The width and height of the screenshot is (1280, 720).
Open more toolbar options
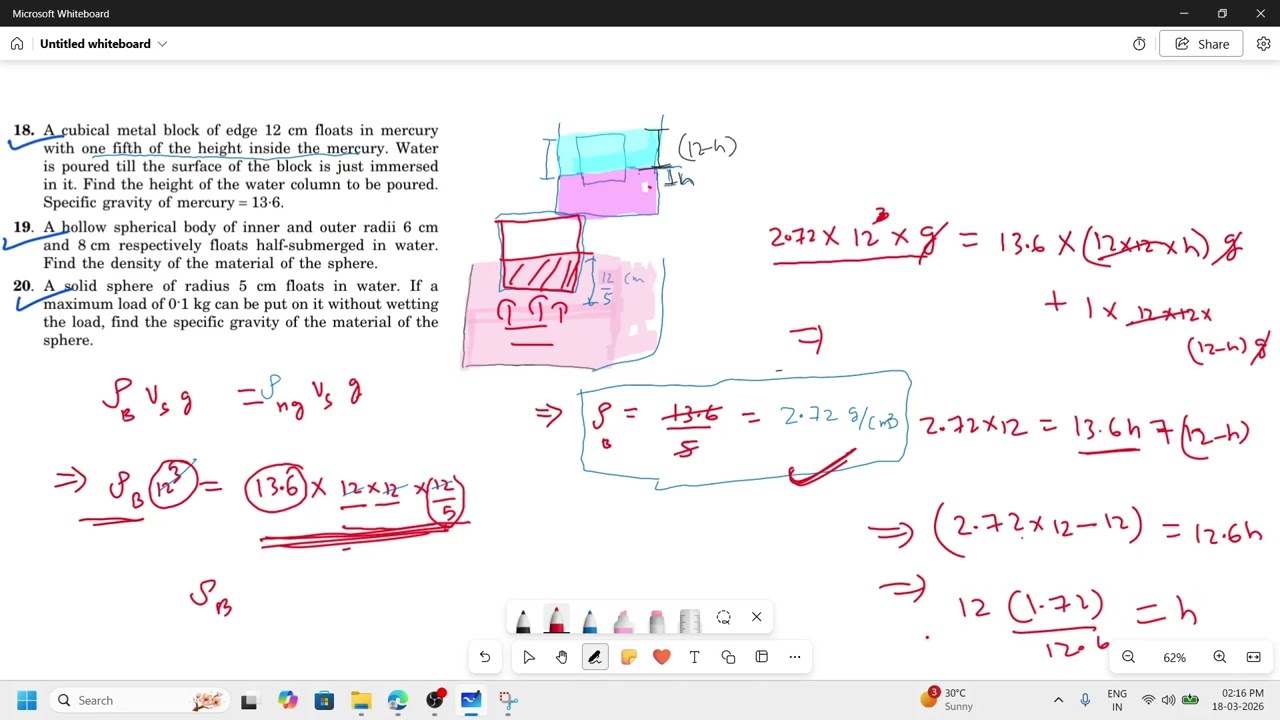(x=794, y=657)
